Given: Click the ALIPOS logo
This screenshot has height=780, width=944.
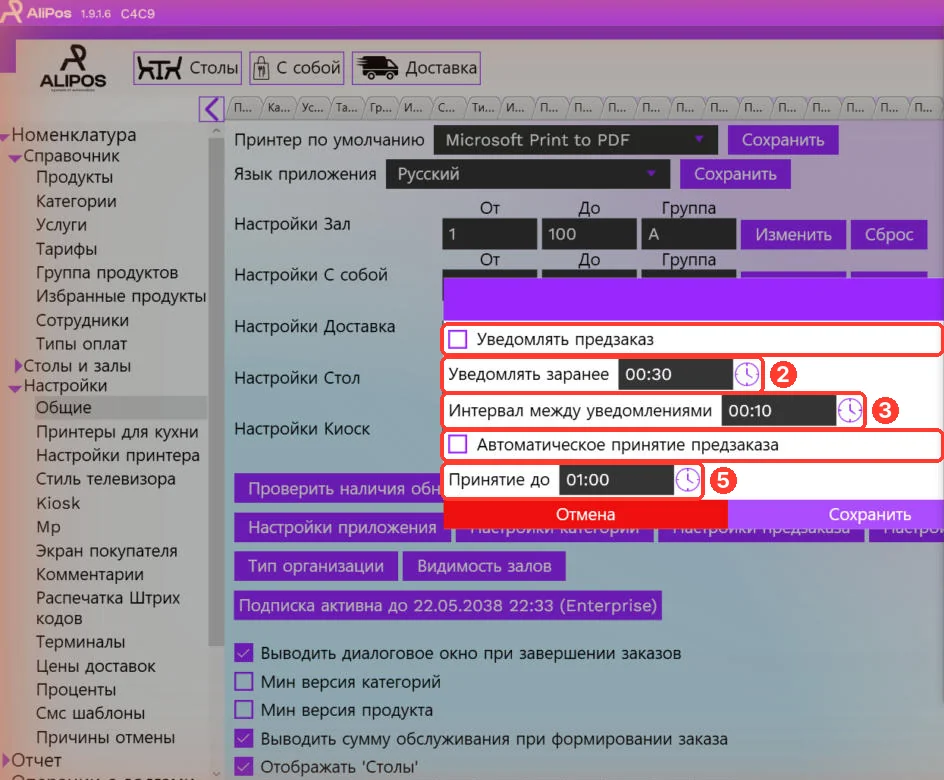Looking at the screenshot, I should (73, 67).
